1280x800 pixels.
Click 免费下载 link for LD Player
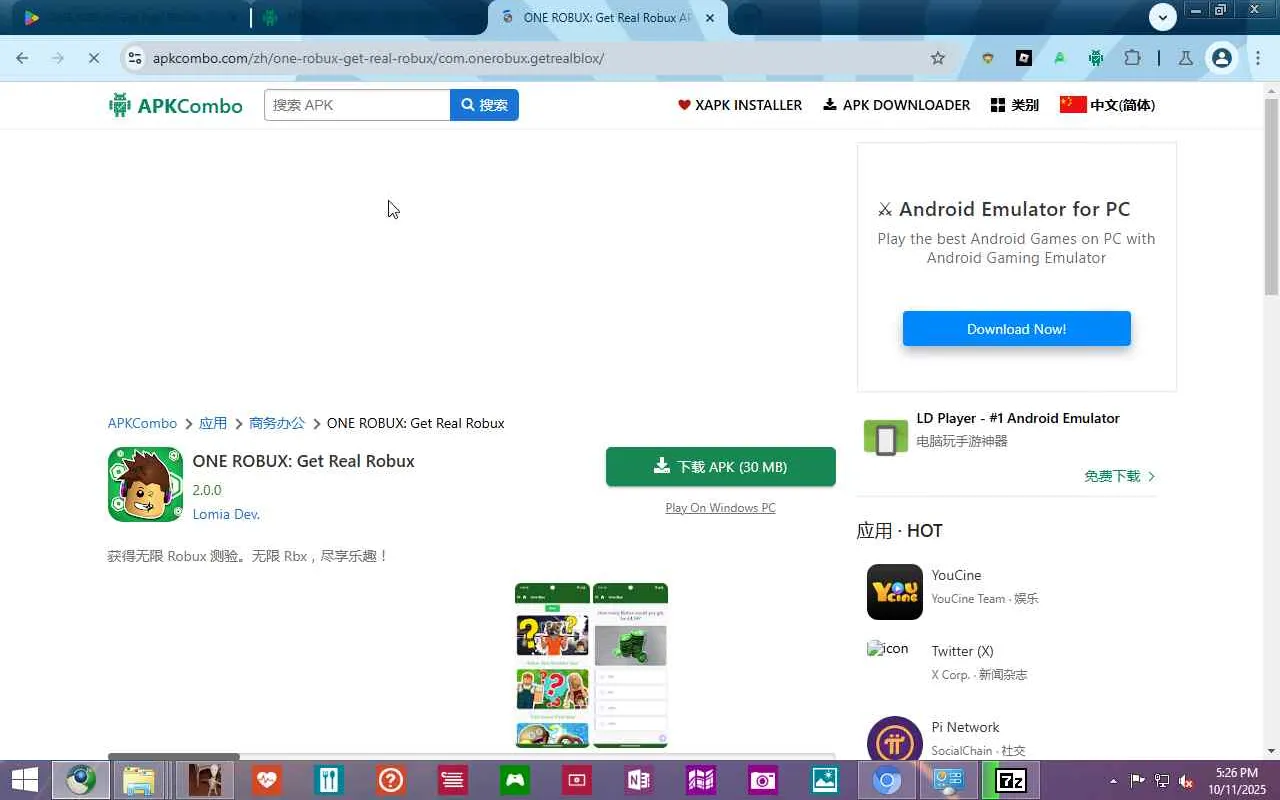point(1120,476)
